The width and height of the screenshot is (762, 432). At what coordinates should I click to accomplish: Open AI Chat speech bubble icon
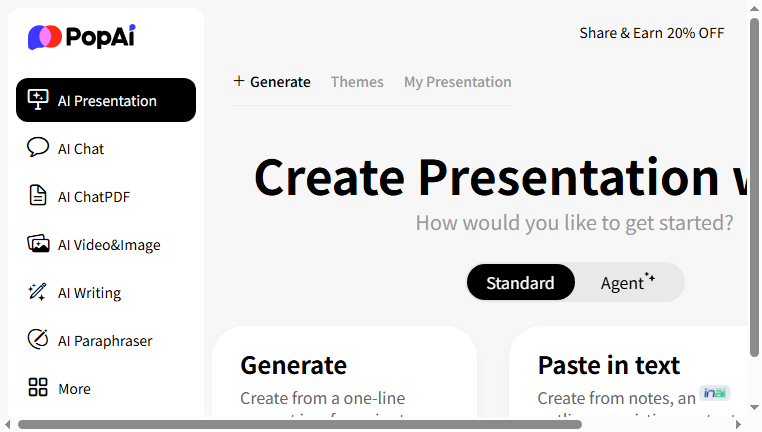tap(38, 148)
